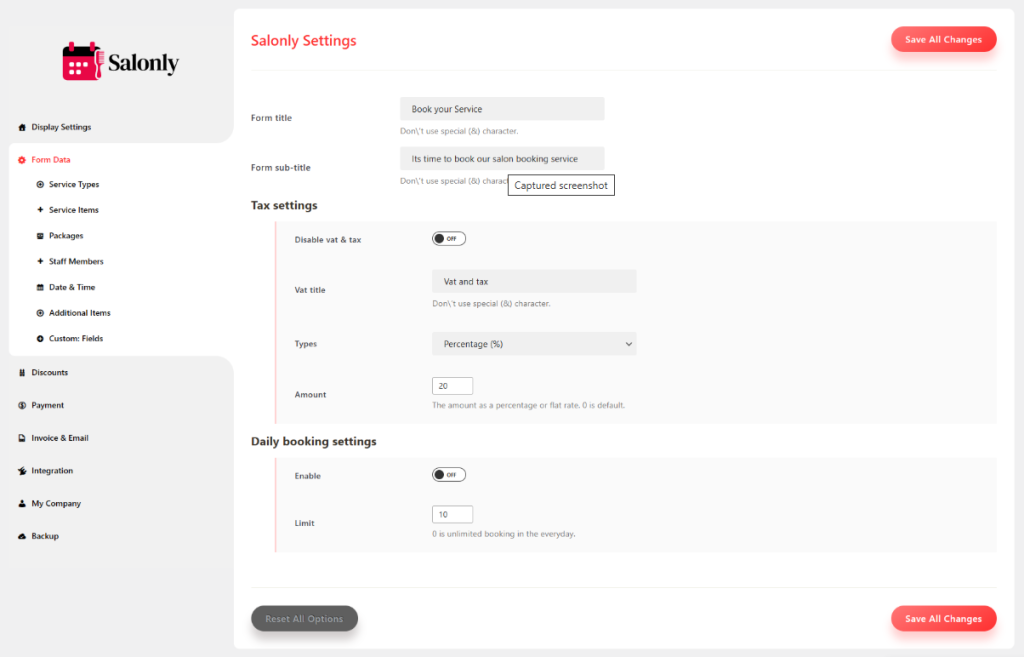Click the My Company person icon

point(22,504)
